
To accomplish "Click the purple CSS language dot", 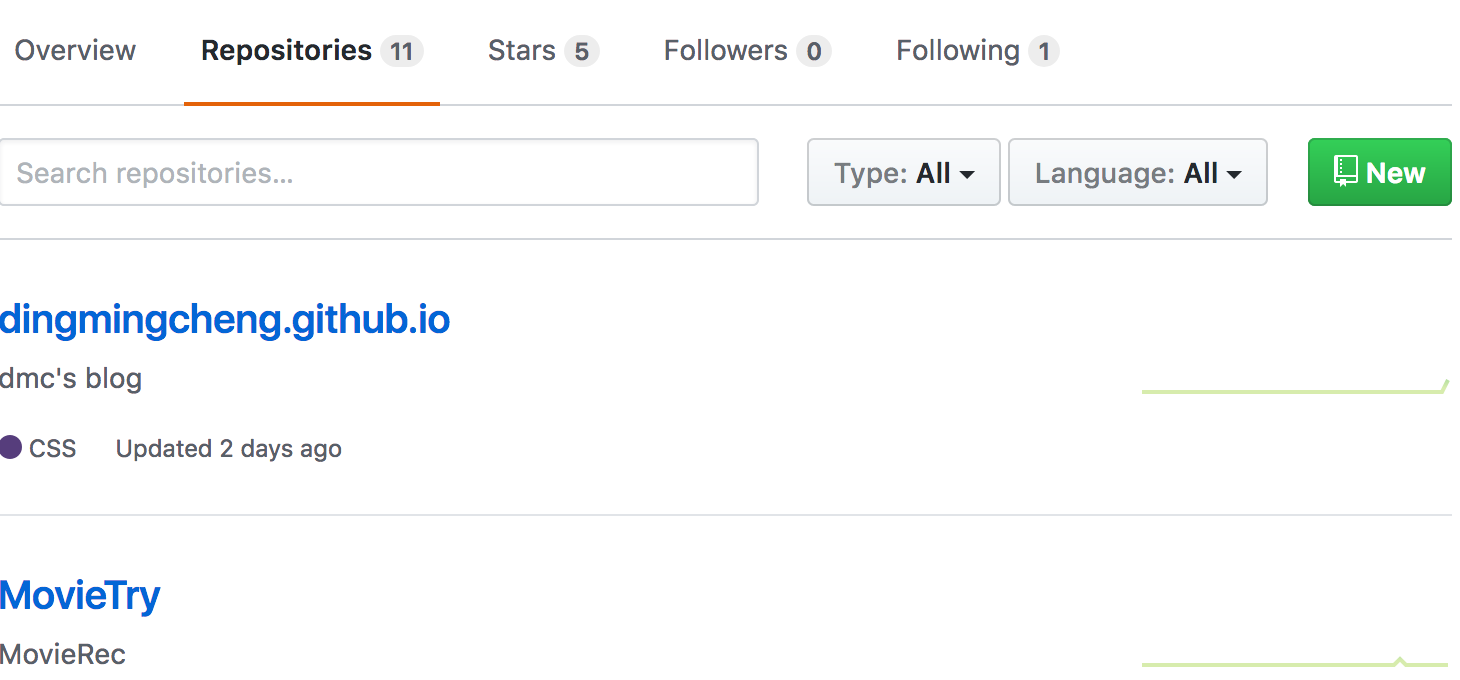I will pos(10,448).
